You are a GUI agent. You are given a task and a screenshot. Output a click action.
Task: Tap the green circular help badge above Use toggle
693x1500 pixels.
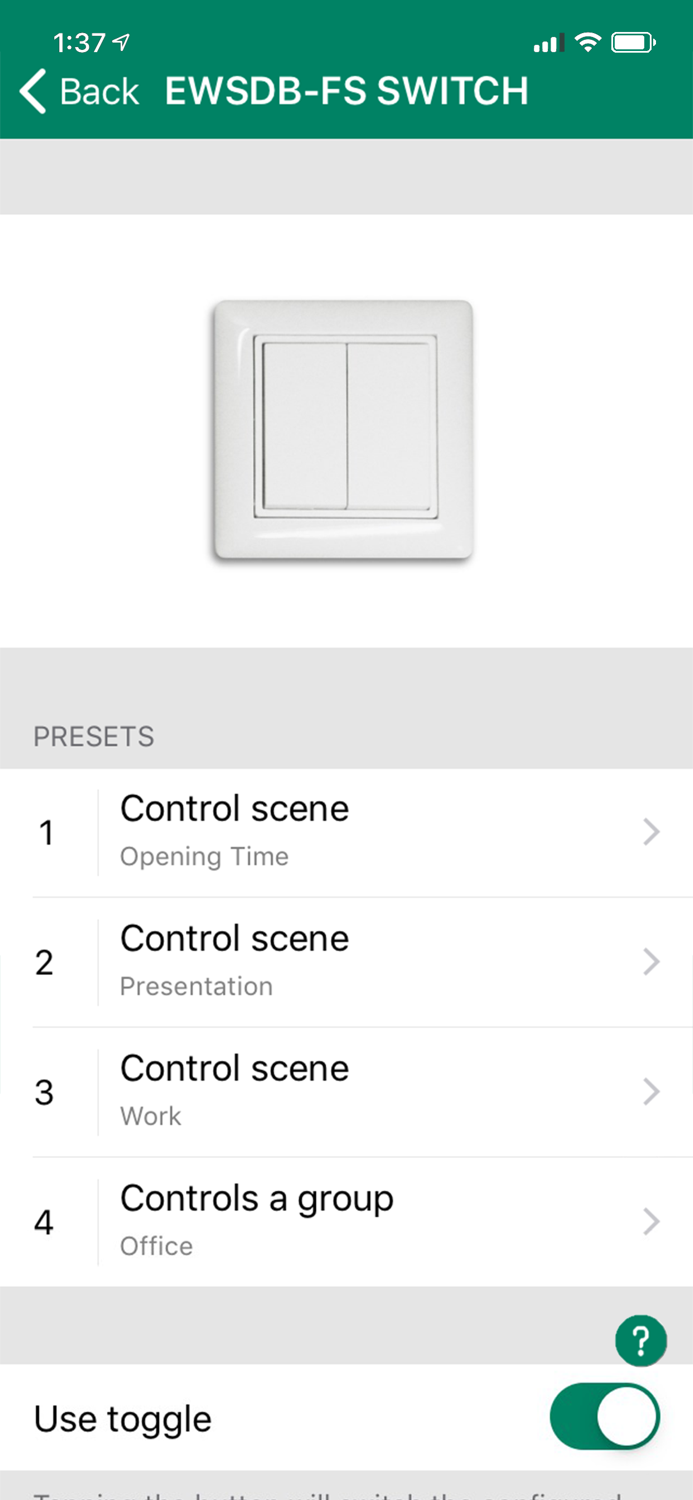click(x=641, y=1340)
